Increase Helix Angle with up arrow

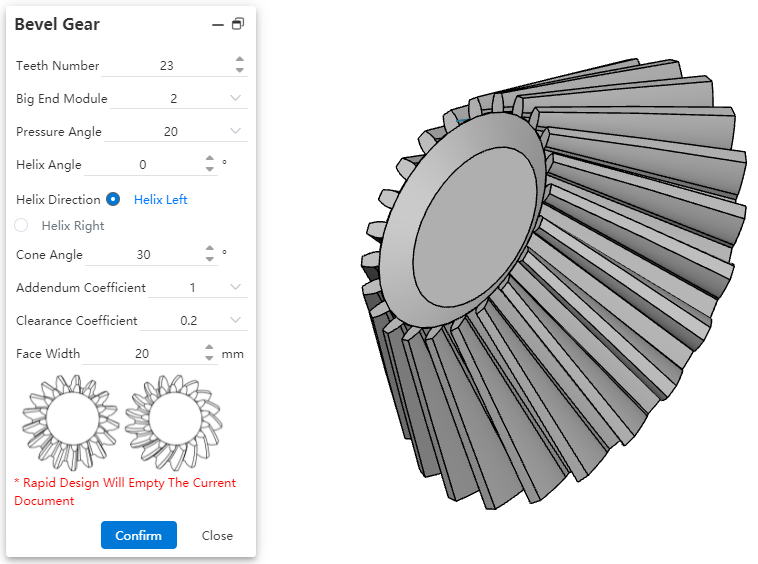[x=209, y=159]
